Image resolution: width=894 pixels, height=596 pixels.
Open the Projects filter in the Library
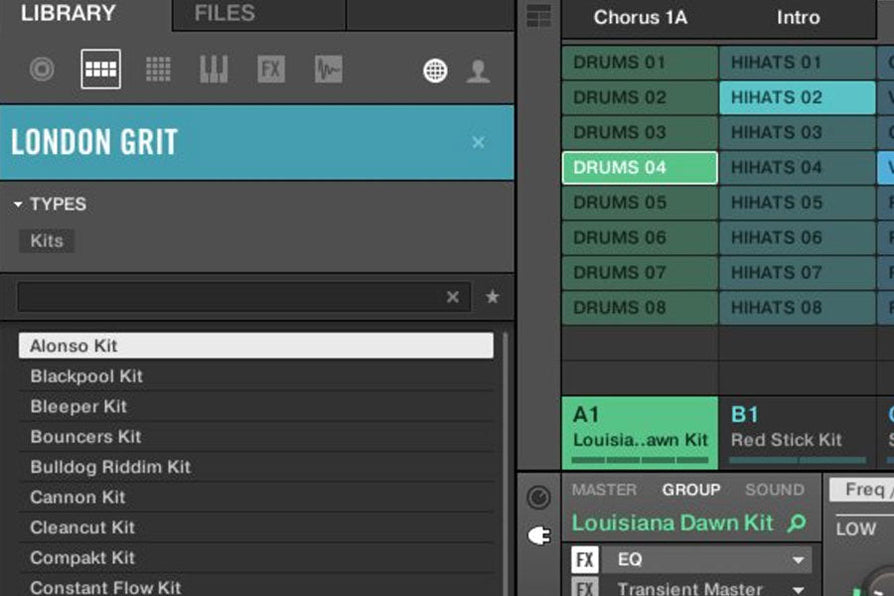42,68
